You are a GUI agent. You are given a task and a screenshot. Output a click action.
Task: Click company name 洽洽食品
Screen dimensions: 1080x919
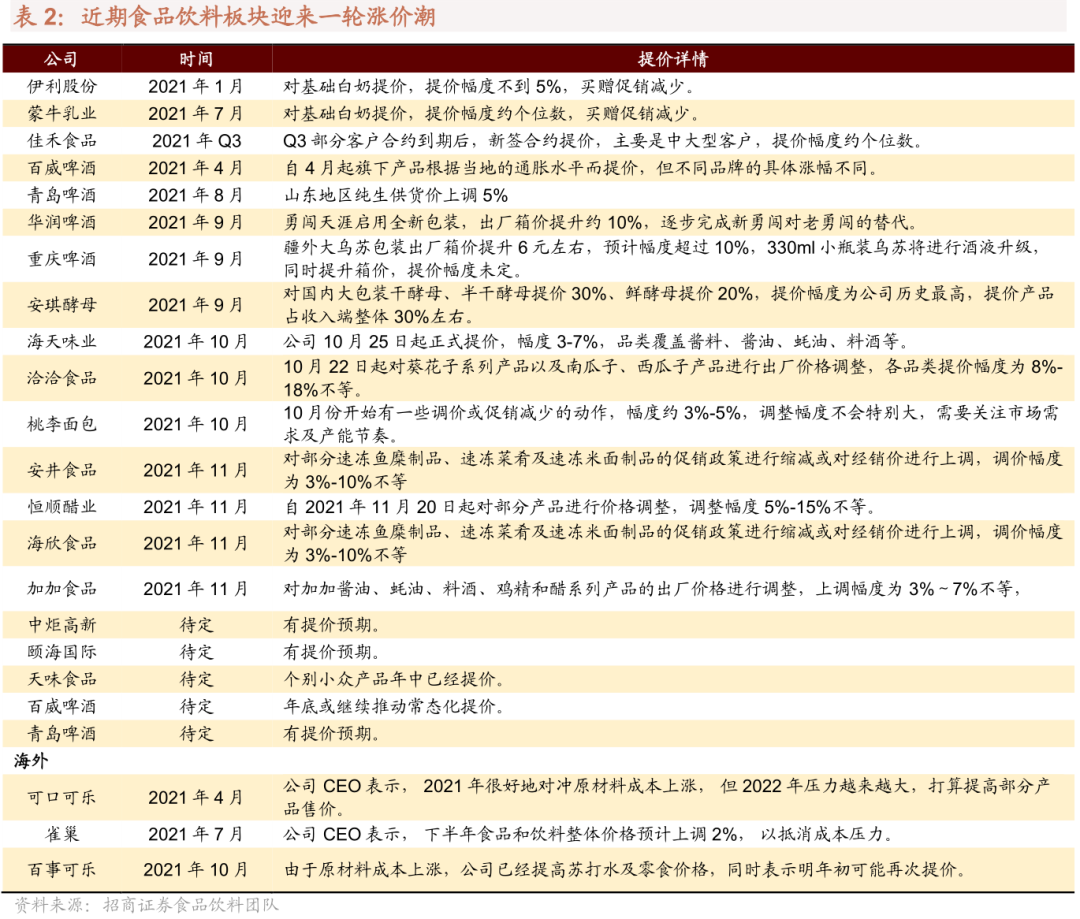tap(61, 378)
